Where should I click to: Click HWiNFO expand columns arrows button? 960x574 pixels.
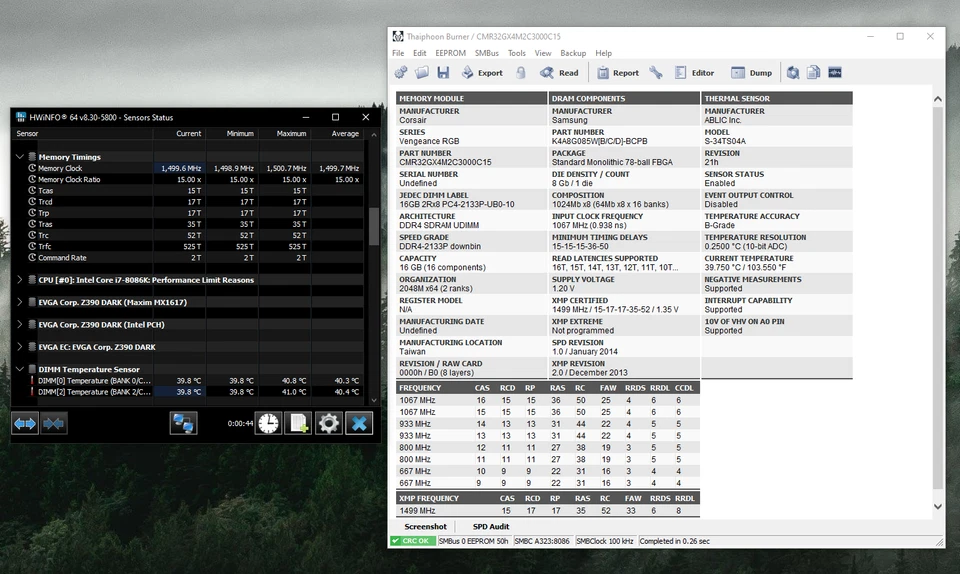point(25,423)
